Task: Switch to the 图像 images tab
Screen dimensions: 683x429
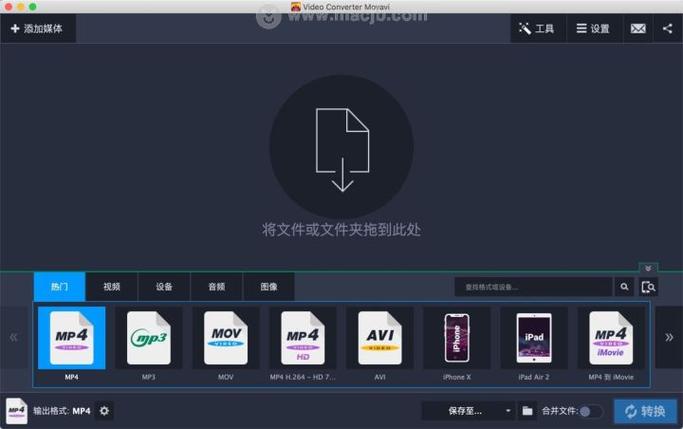Action: tap(269, 287)
